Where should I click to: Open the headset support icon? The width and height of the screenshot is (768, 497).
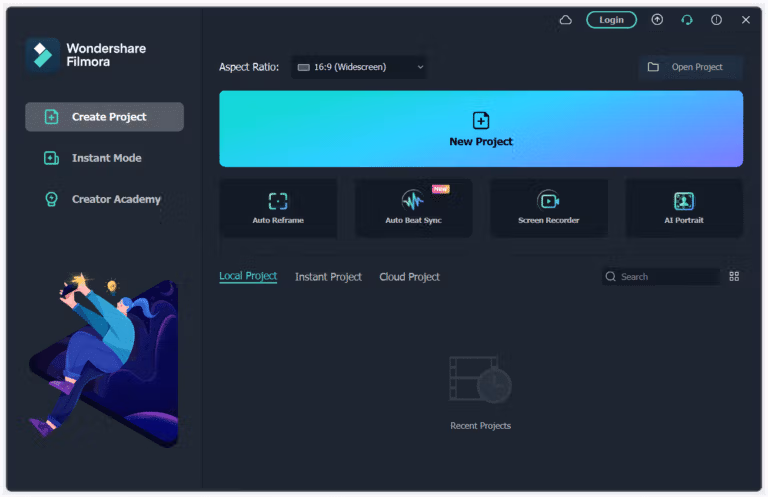(687, 20)
